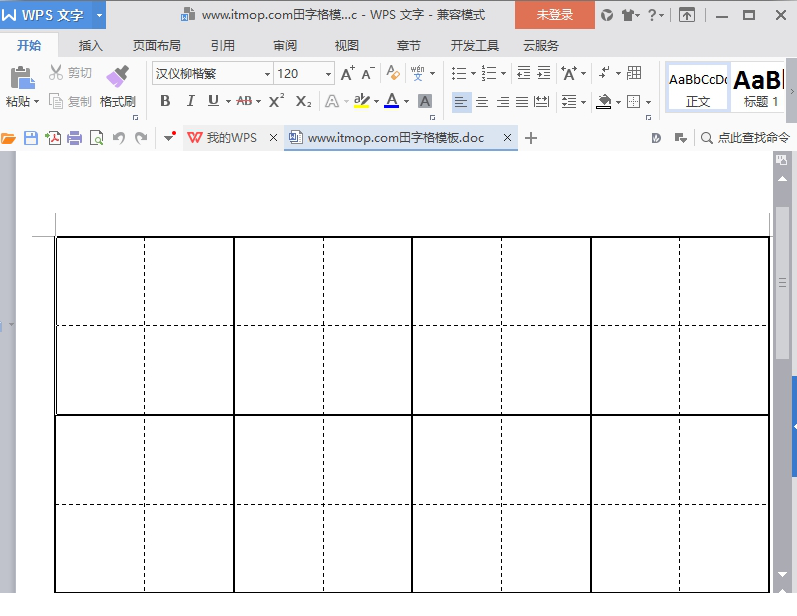Apply the 正文 style
Viewport: 797px width, 616px height.
point(697,87)
